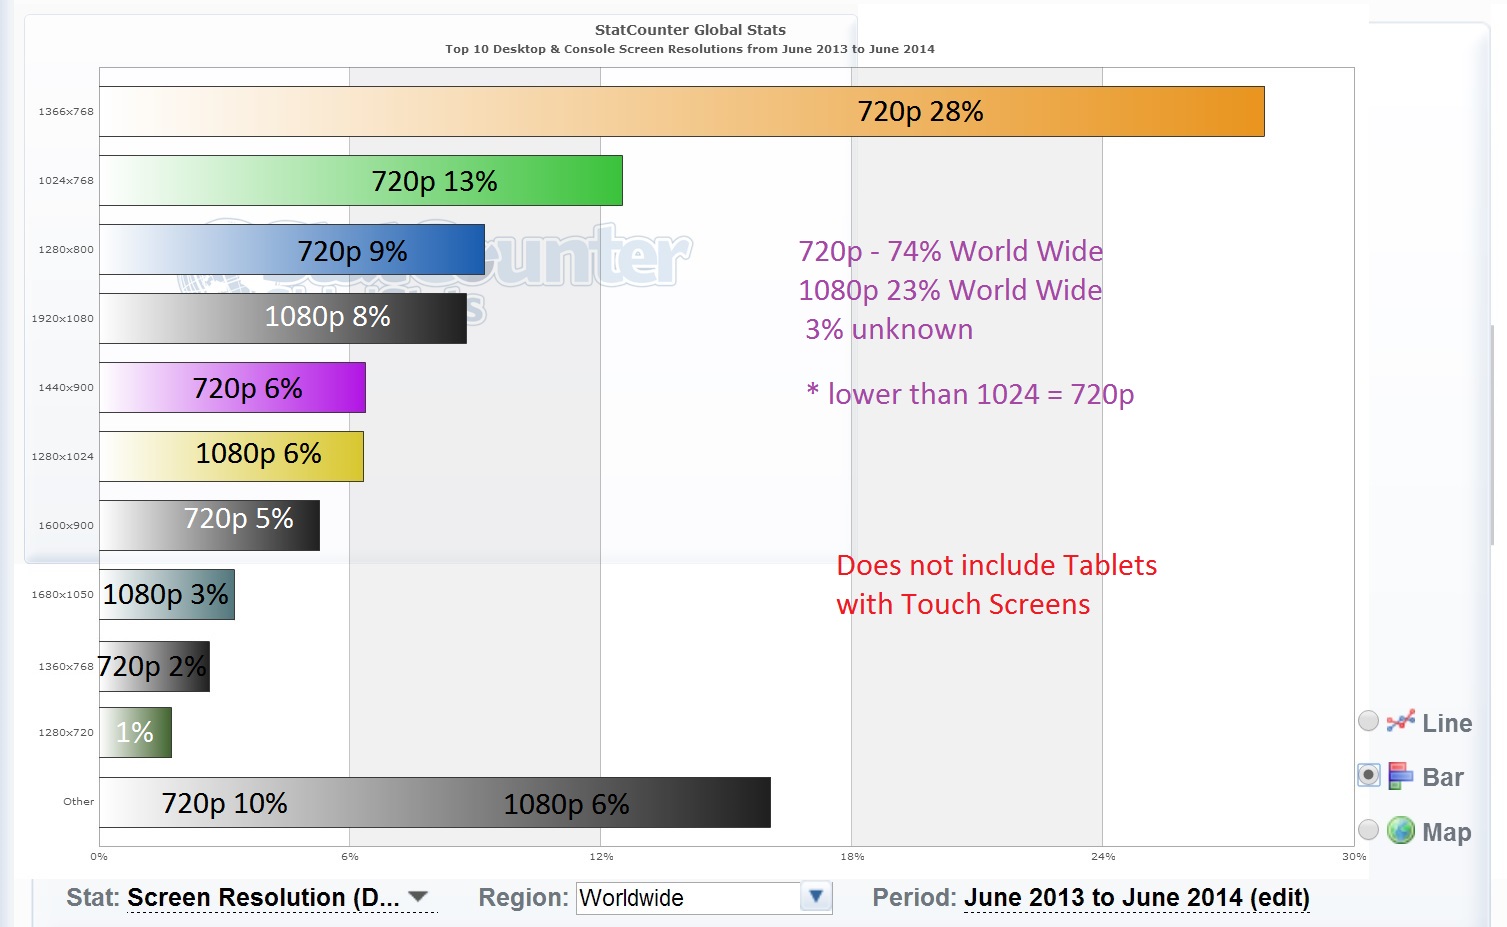This screenshot has height=927, width=1507.
Task: Select the Map view radio button
Action: pos(1369,830)
